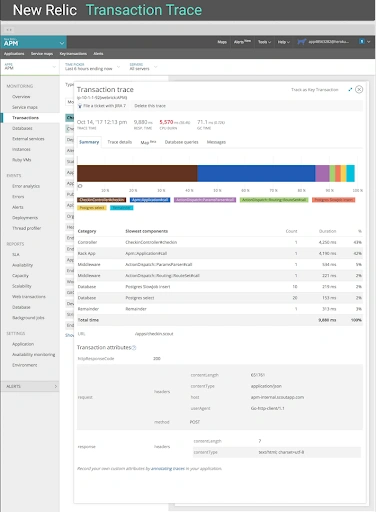Viewport: 376px width, 512px height.
Task: Click the /apps/checkin.scout URL value
Action: click(x=154, y=334)
